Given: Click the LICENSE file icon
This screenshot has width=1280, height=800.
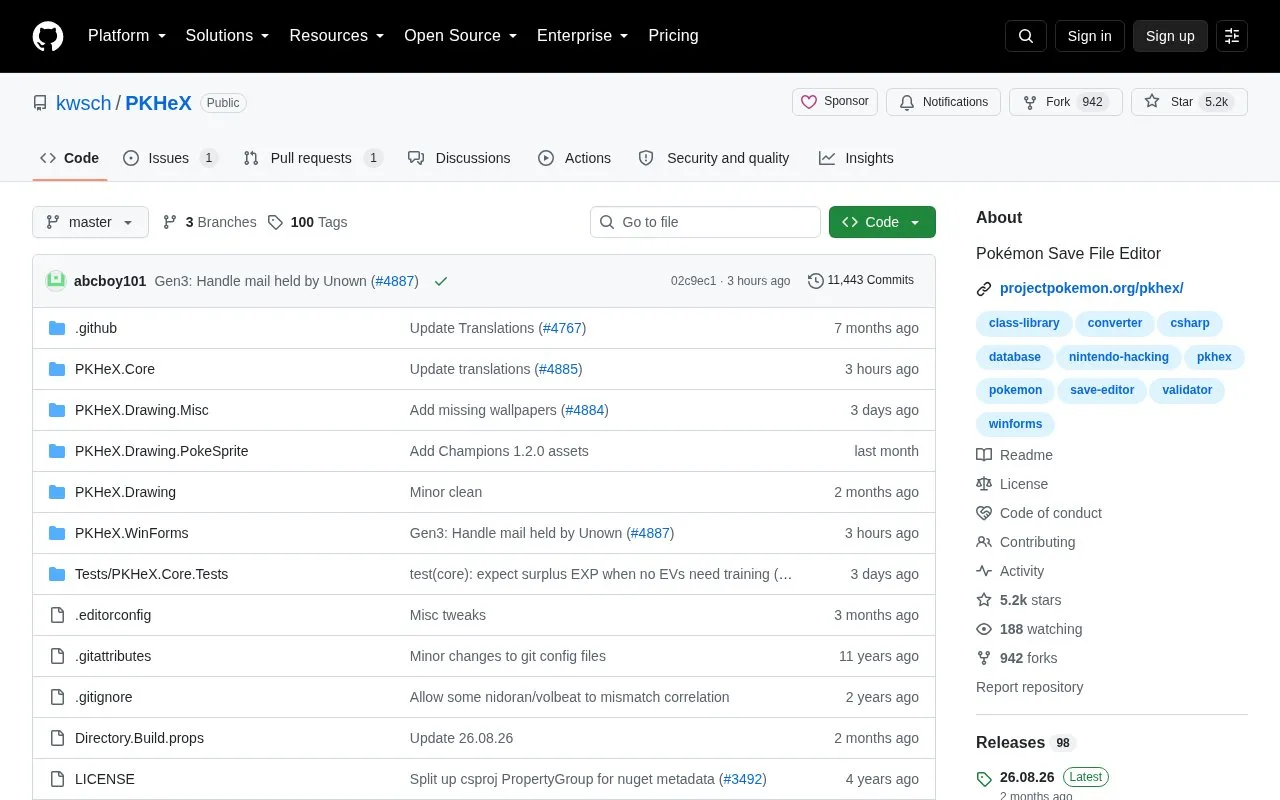Looking at the screenshot, I should coord(57,779).
